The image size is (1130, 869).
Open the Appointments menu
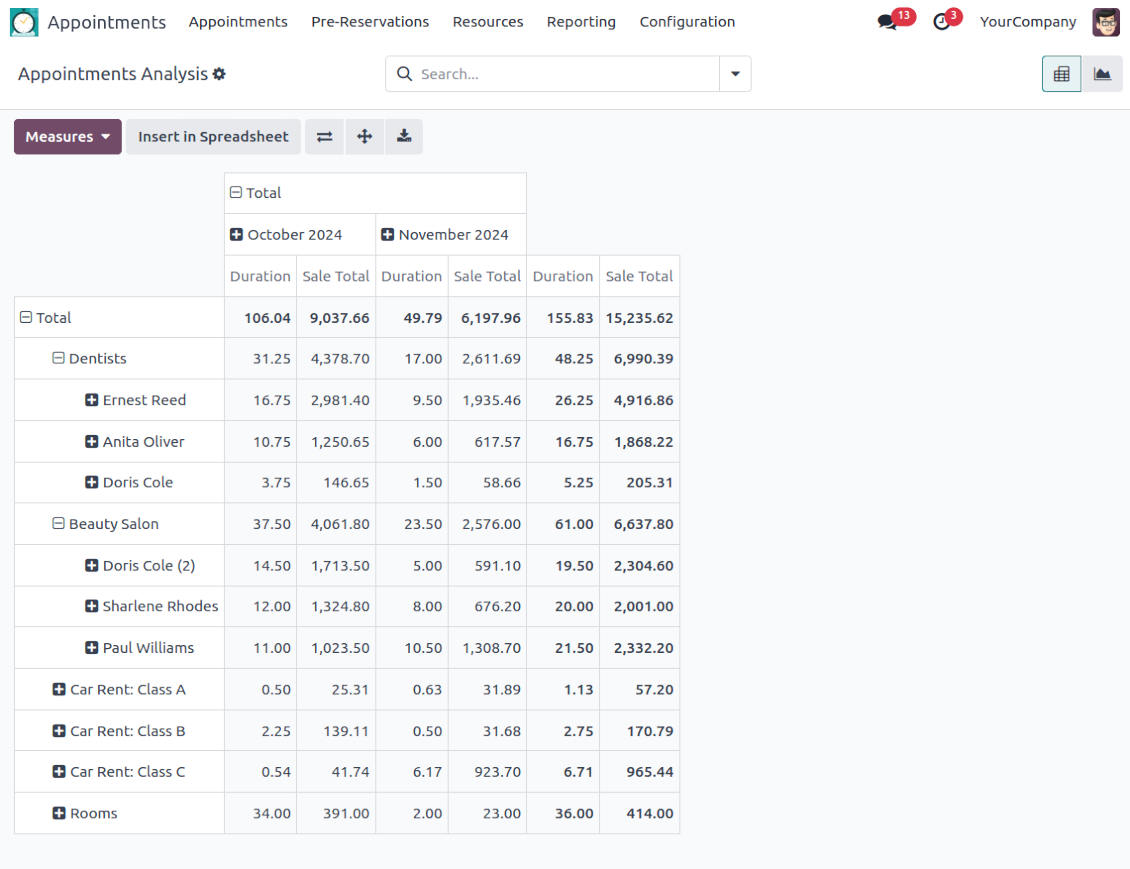(238, 22)
